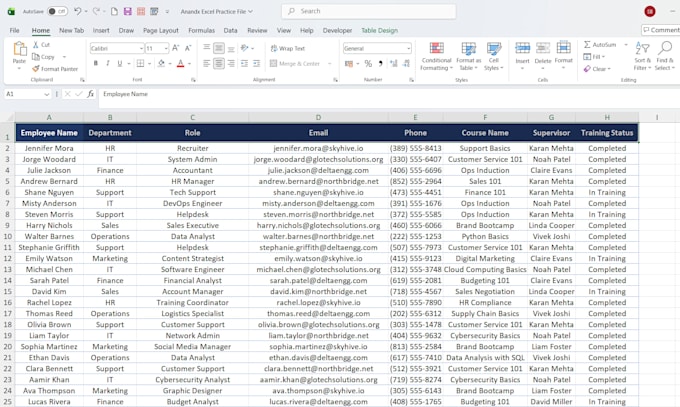Screen dimensions: 680x407
Task: Click the Name Box showing A1
Action: [x=28, y=94]
